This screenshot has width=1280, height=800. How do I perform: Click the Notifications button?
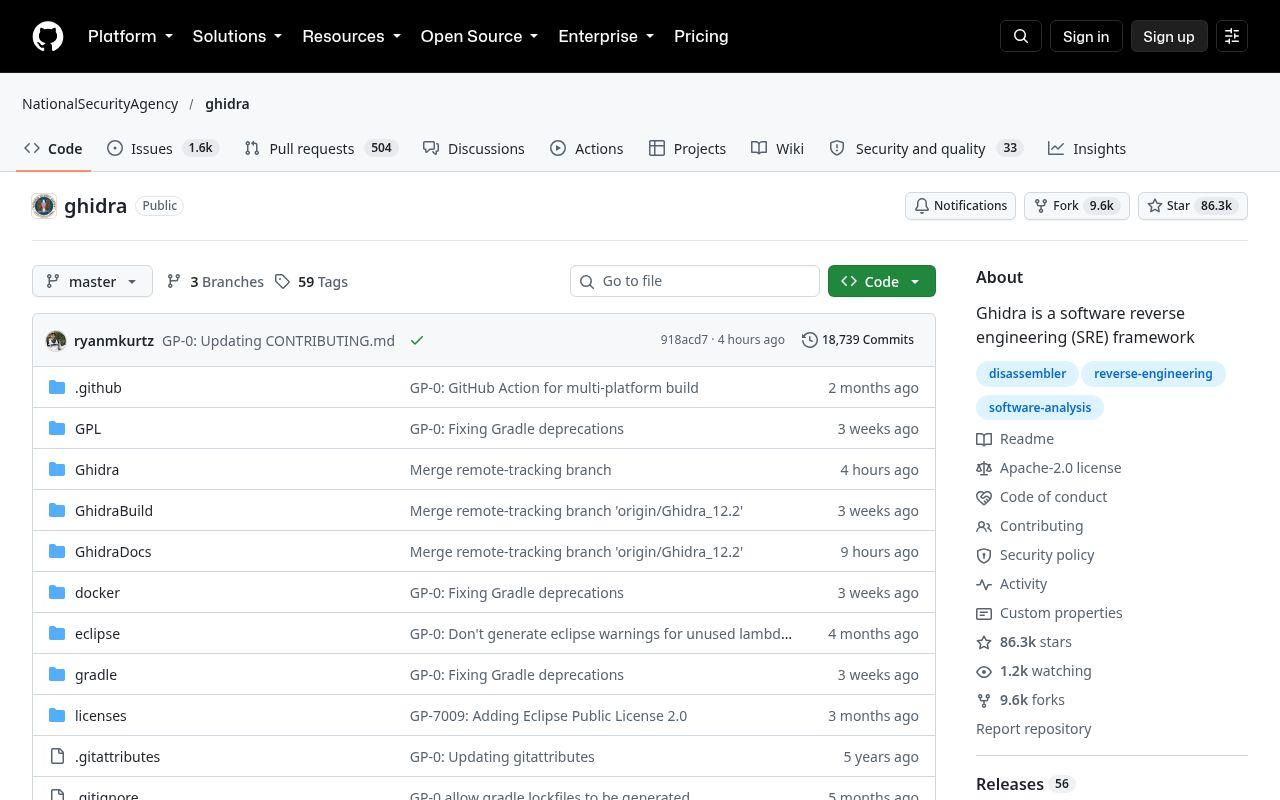961,206
